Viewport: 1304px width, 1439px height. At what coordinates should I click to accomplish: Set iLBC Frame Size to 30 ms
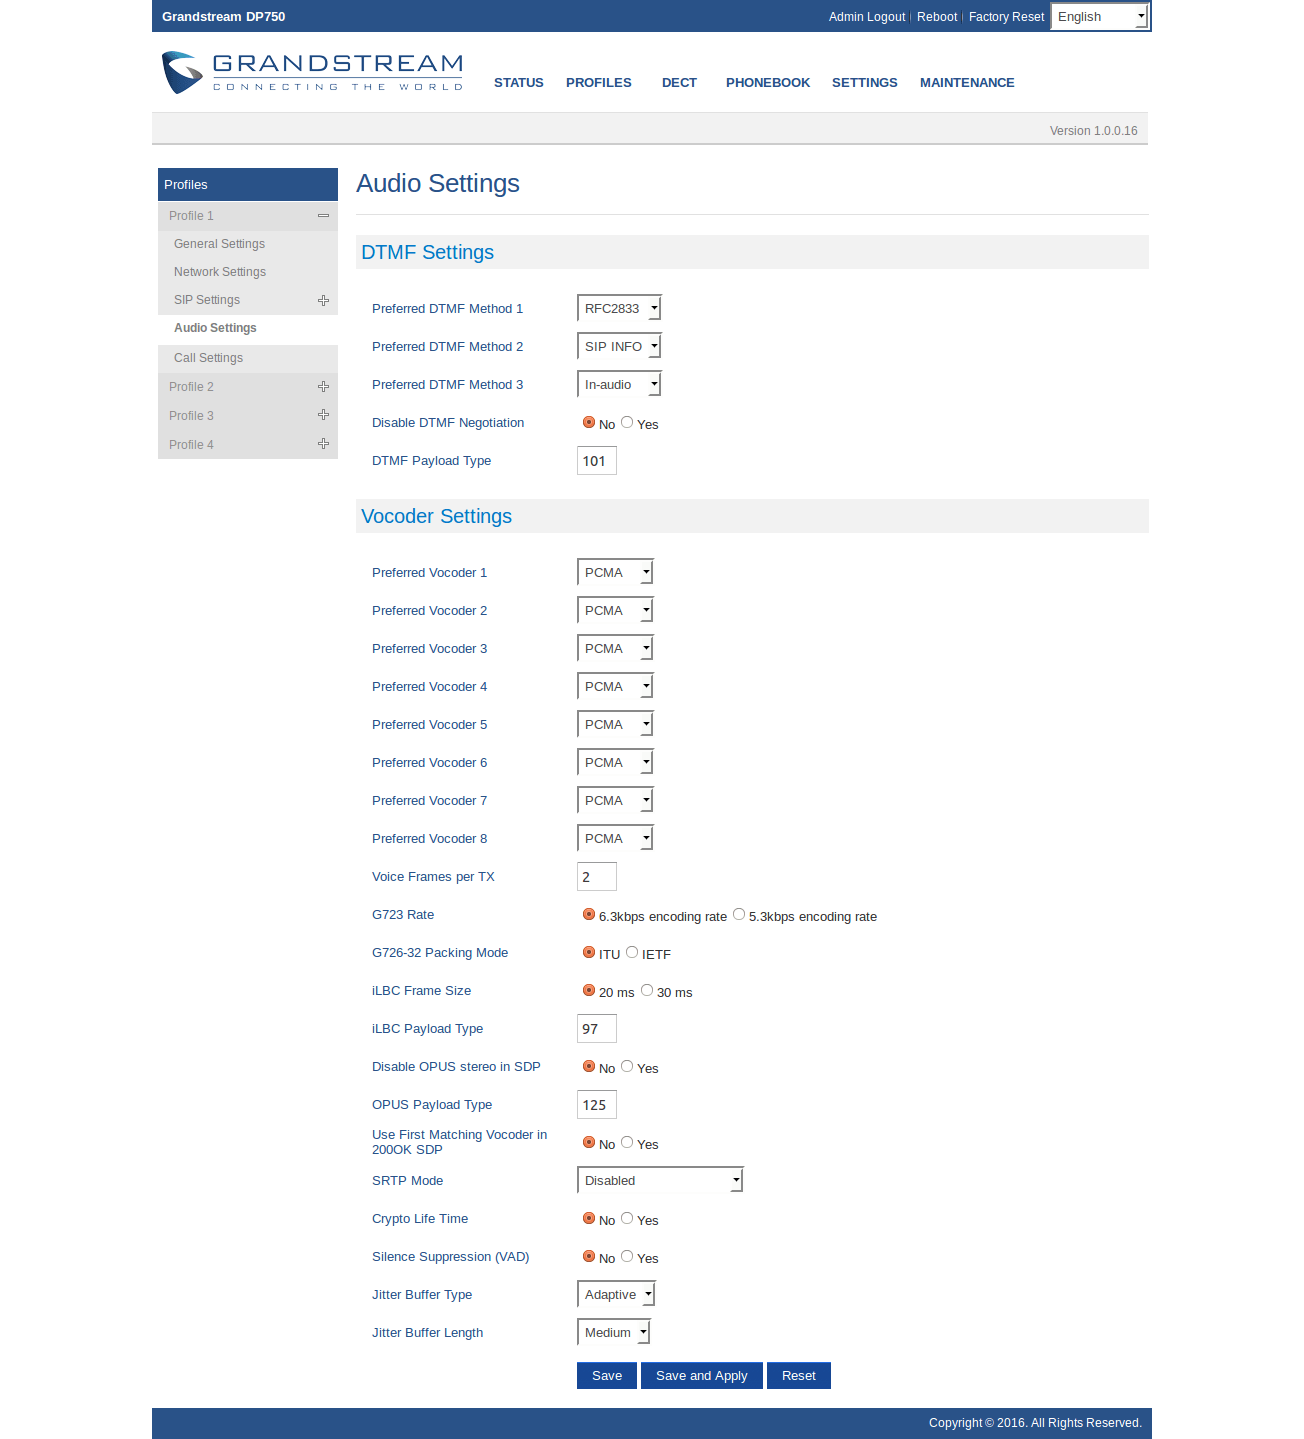point(647,991)
